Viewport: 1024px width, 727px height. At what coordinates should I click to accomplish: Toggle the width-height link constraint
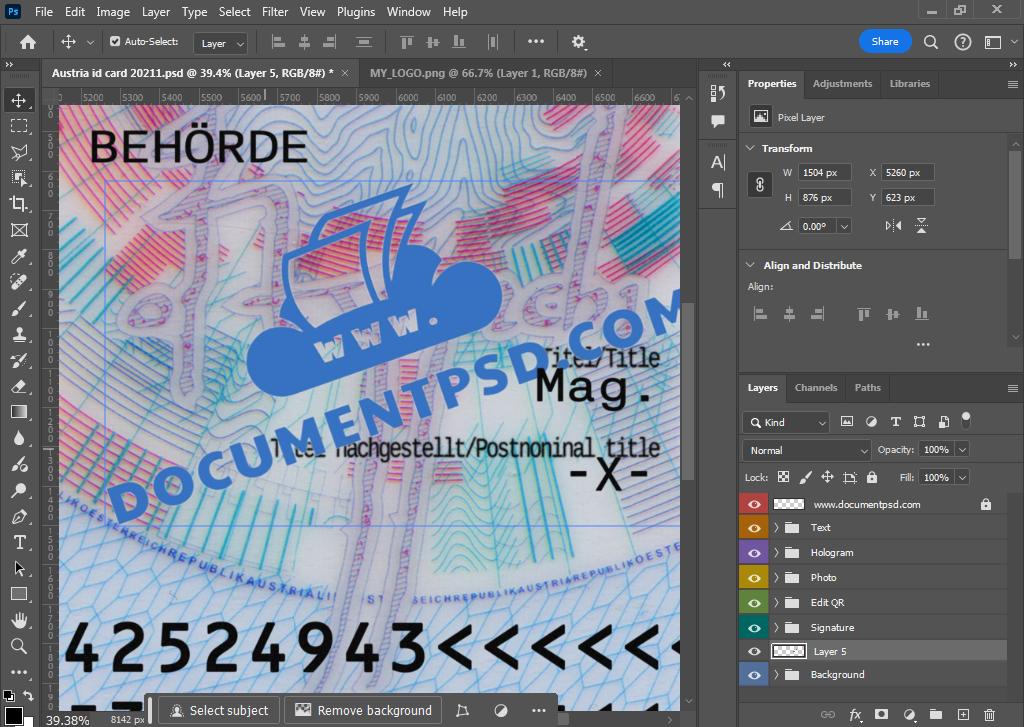(760, 185)
